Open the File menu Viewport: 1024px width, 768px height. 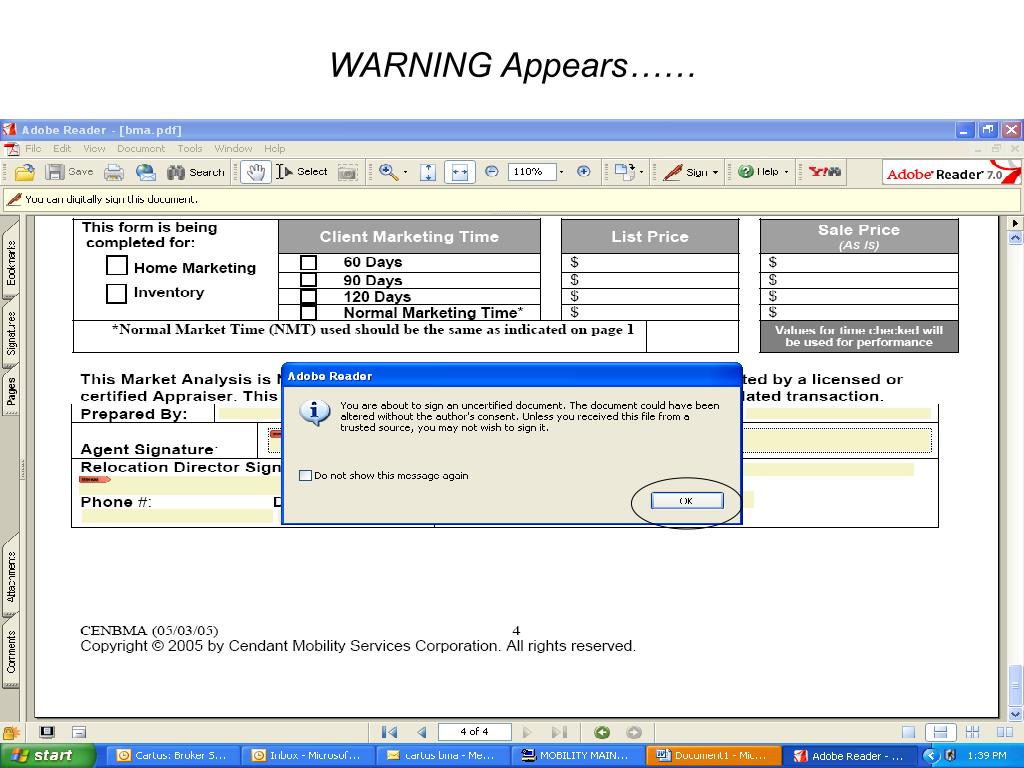(33, 149)
